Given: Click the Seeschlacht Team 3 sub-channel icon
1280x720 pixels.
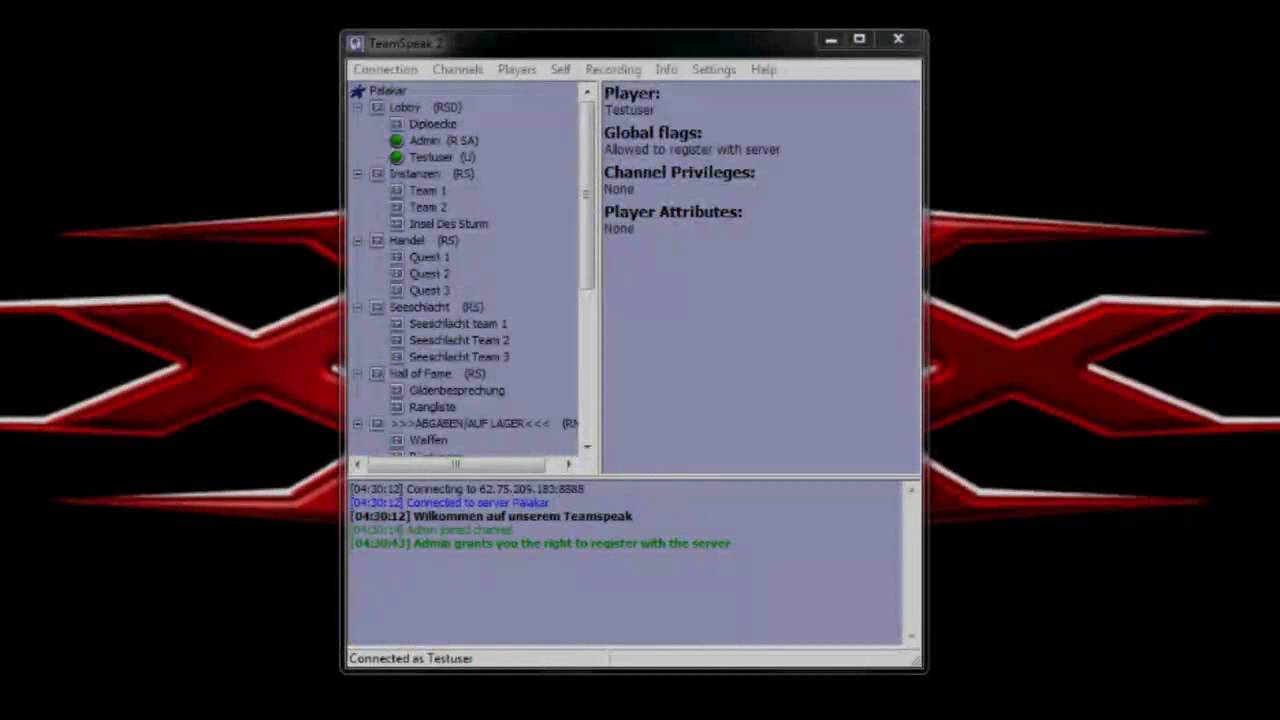Looking at the screenshot, I should coord(397,357).
